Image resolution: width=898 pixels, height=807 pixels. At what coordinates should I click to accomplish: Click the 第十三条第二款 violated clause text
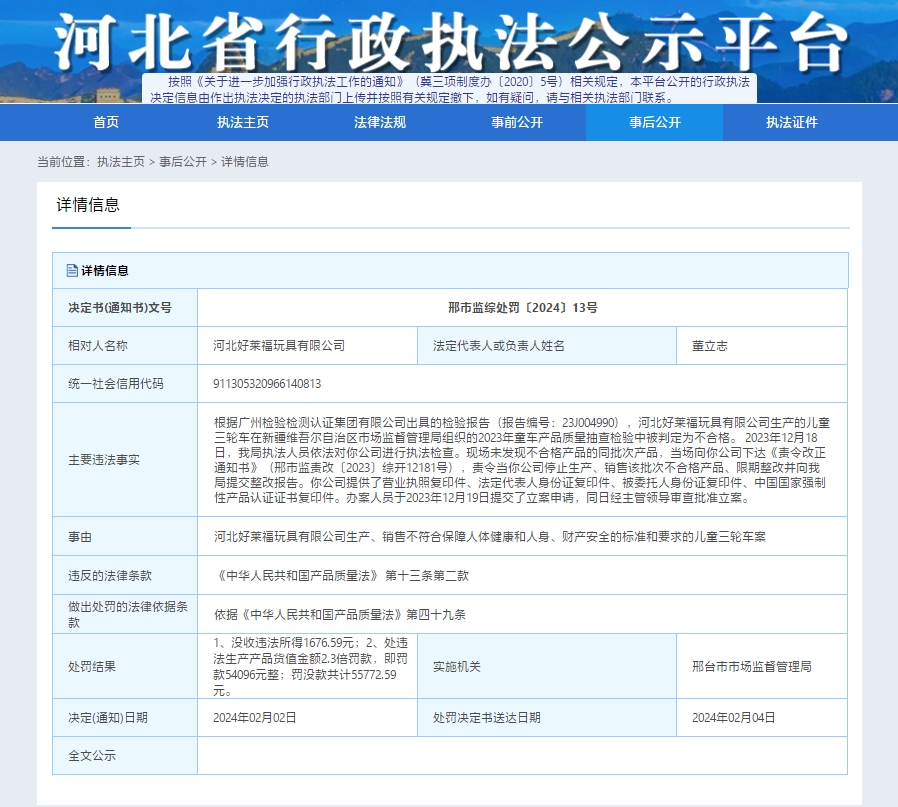[427, 576]
